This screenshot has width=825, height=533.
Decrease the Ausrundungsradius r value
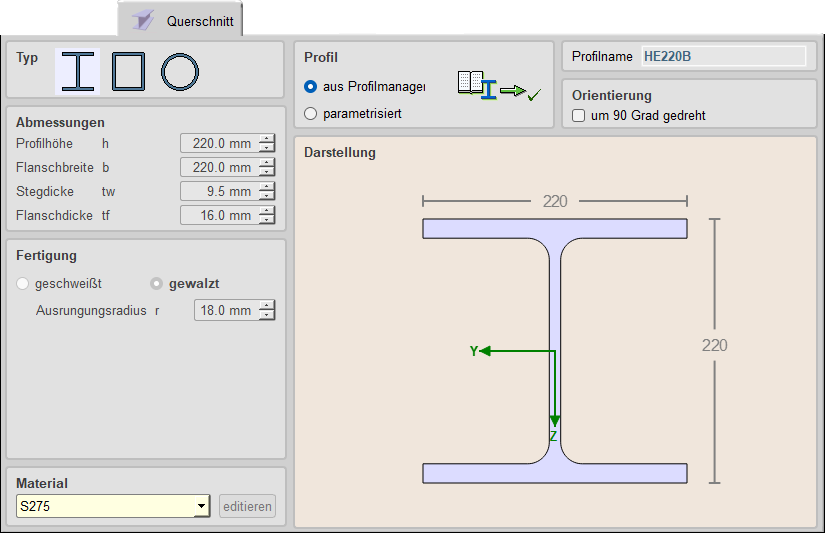[267, 315]
